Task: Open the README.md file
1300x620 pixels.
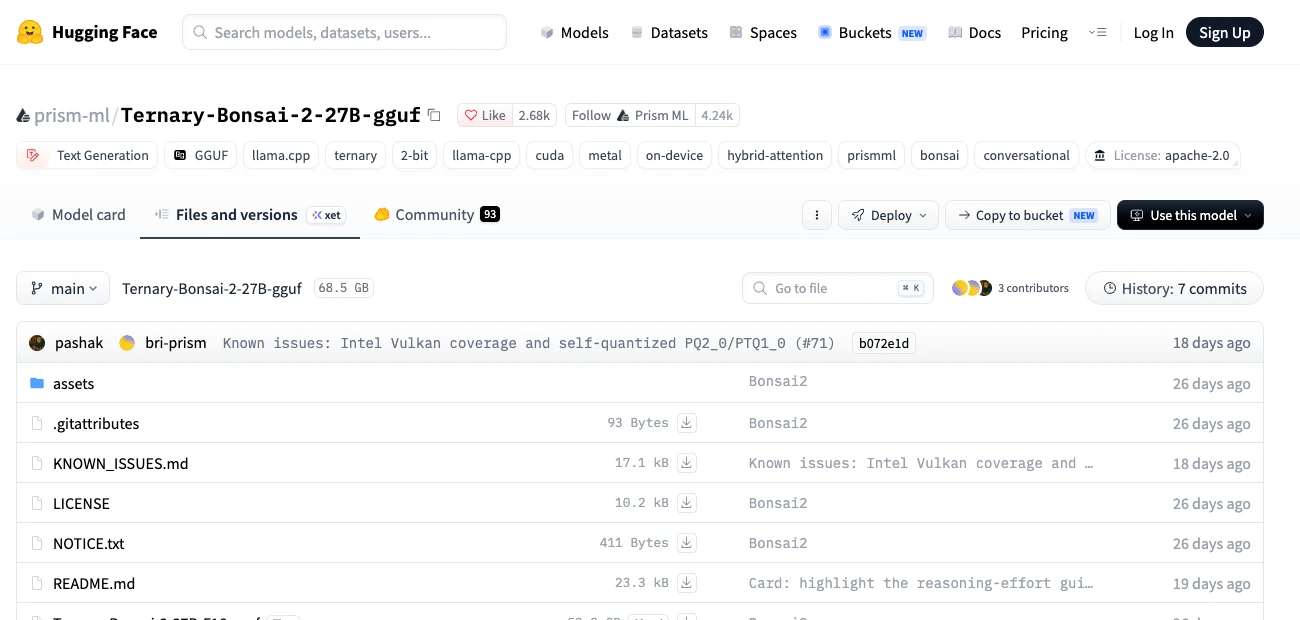Action: [x=94, y=583]
